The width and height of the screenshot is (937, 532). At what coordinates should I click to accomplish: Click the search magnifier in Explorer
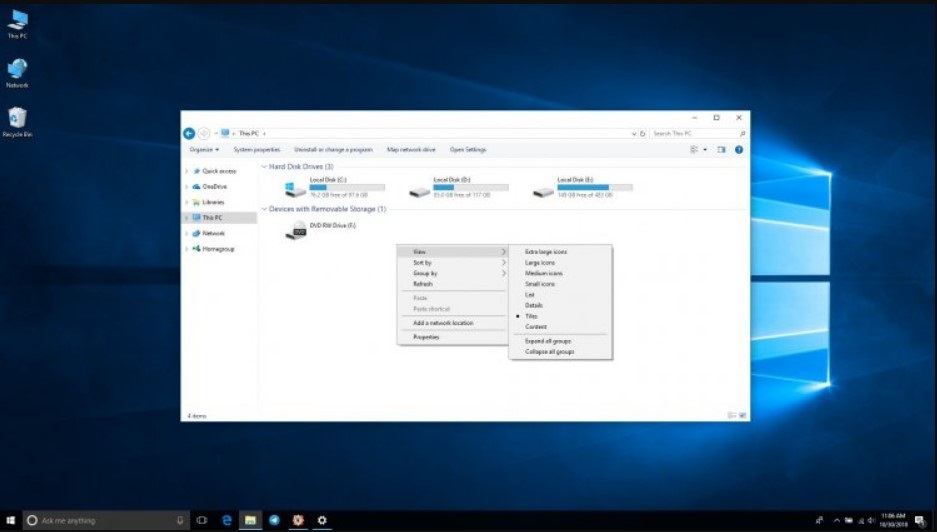pyautogui.click(x=742, y=133)
